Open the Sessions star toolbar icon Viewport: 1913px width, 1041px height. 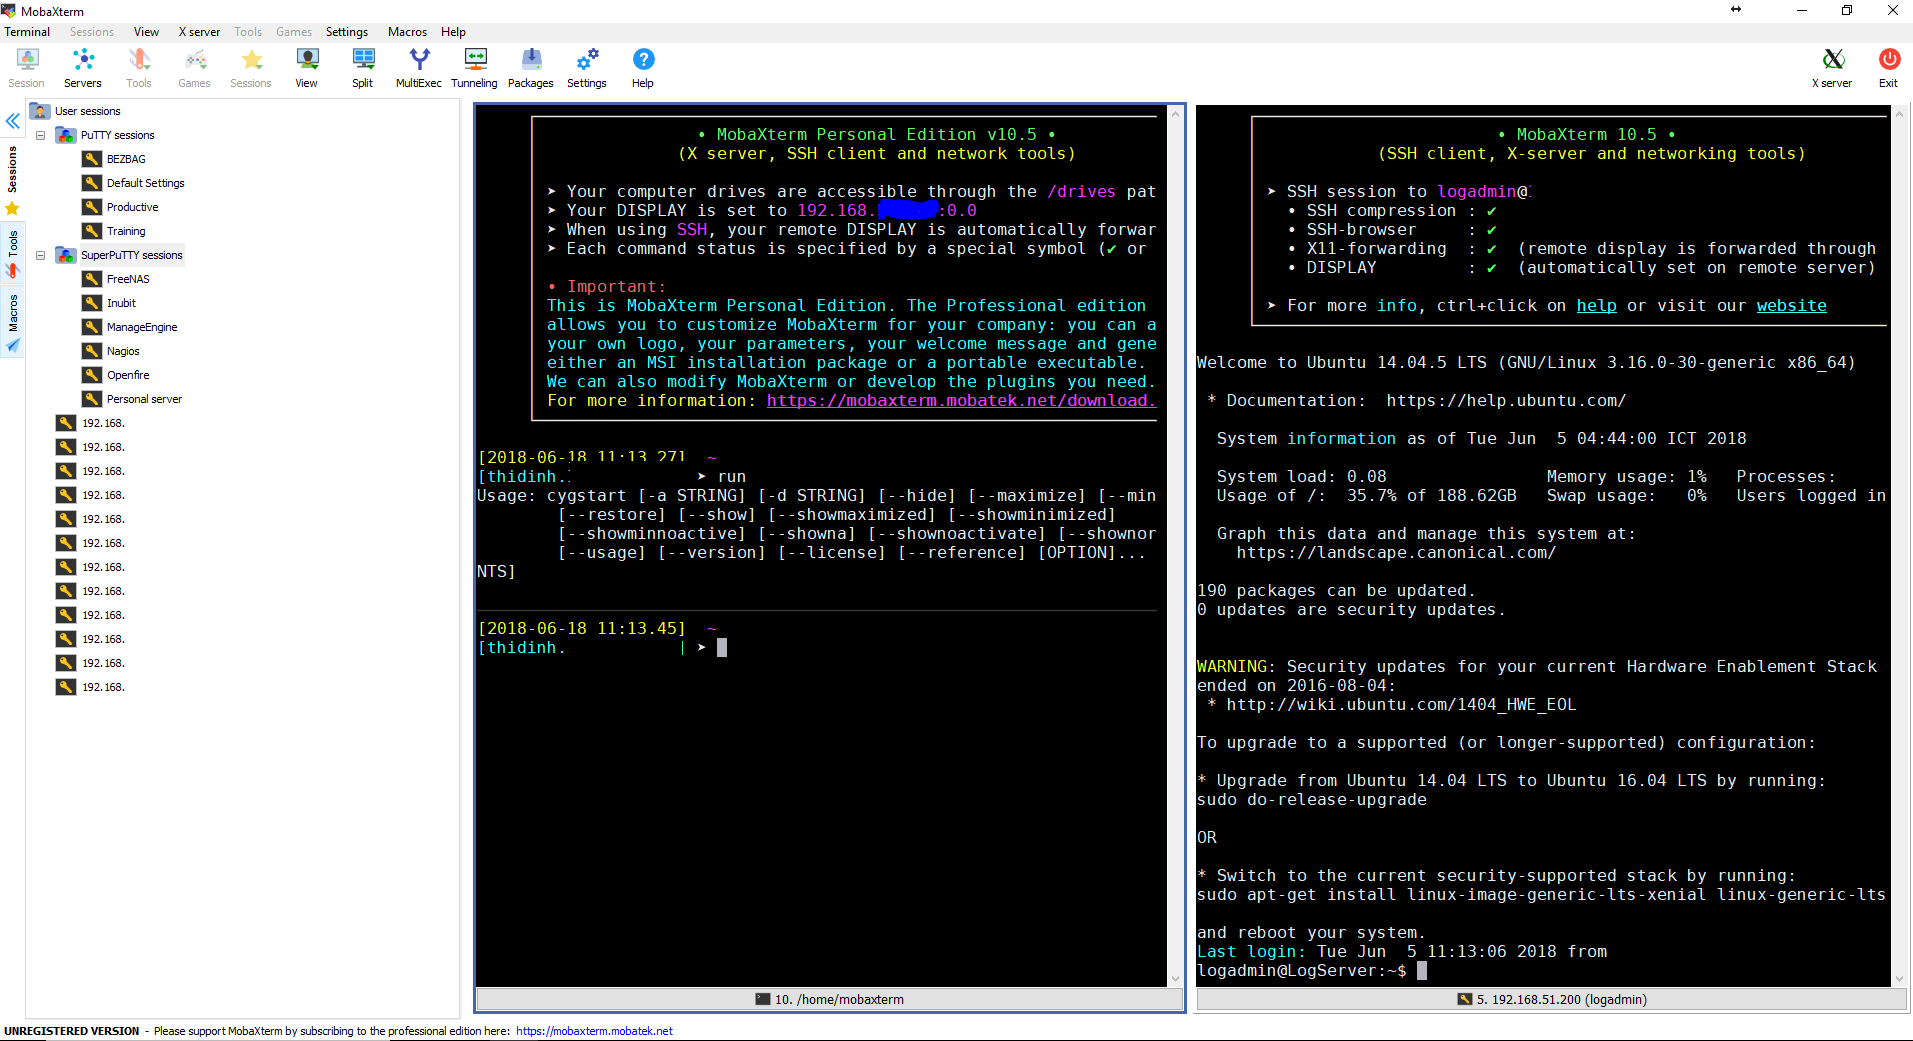coord(251,68)
